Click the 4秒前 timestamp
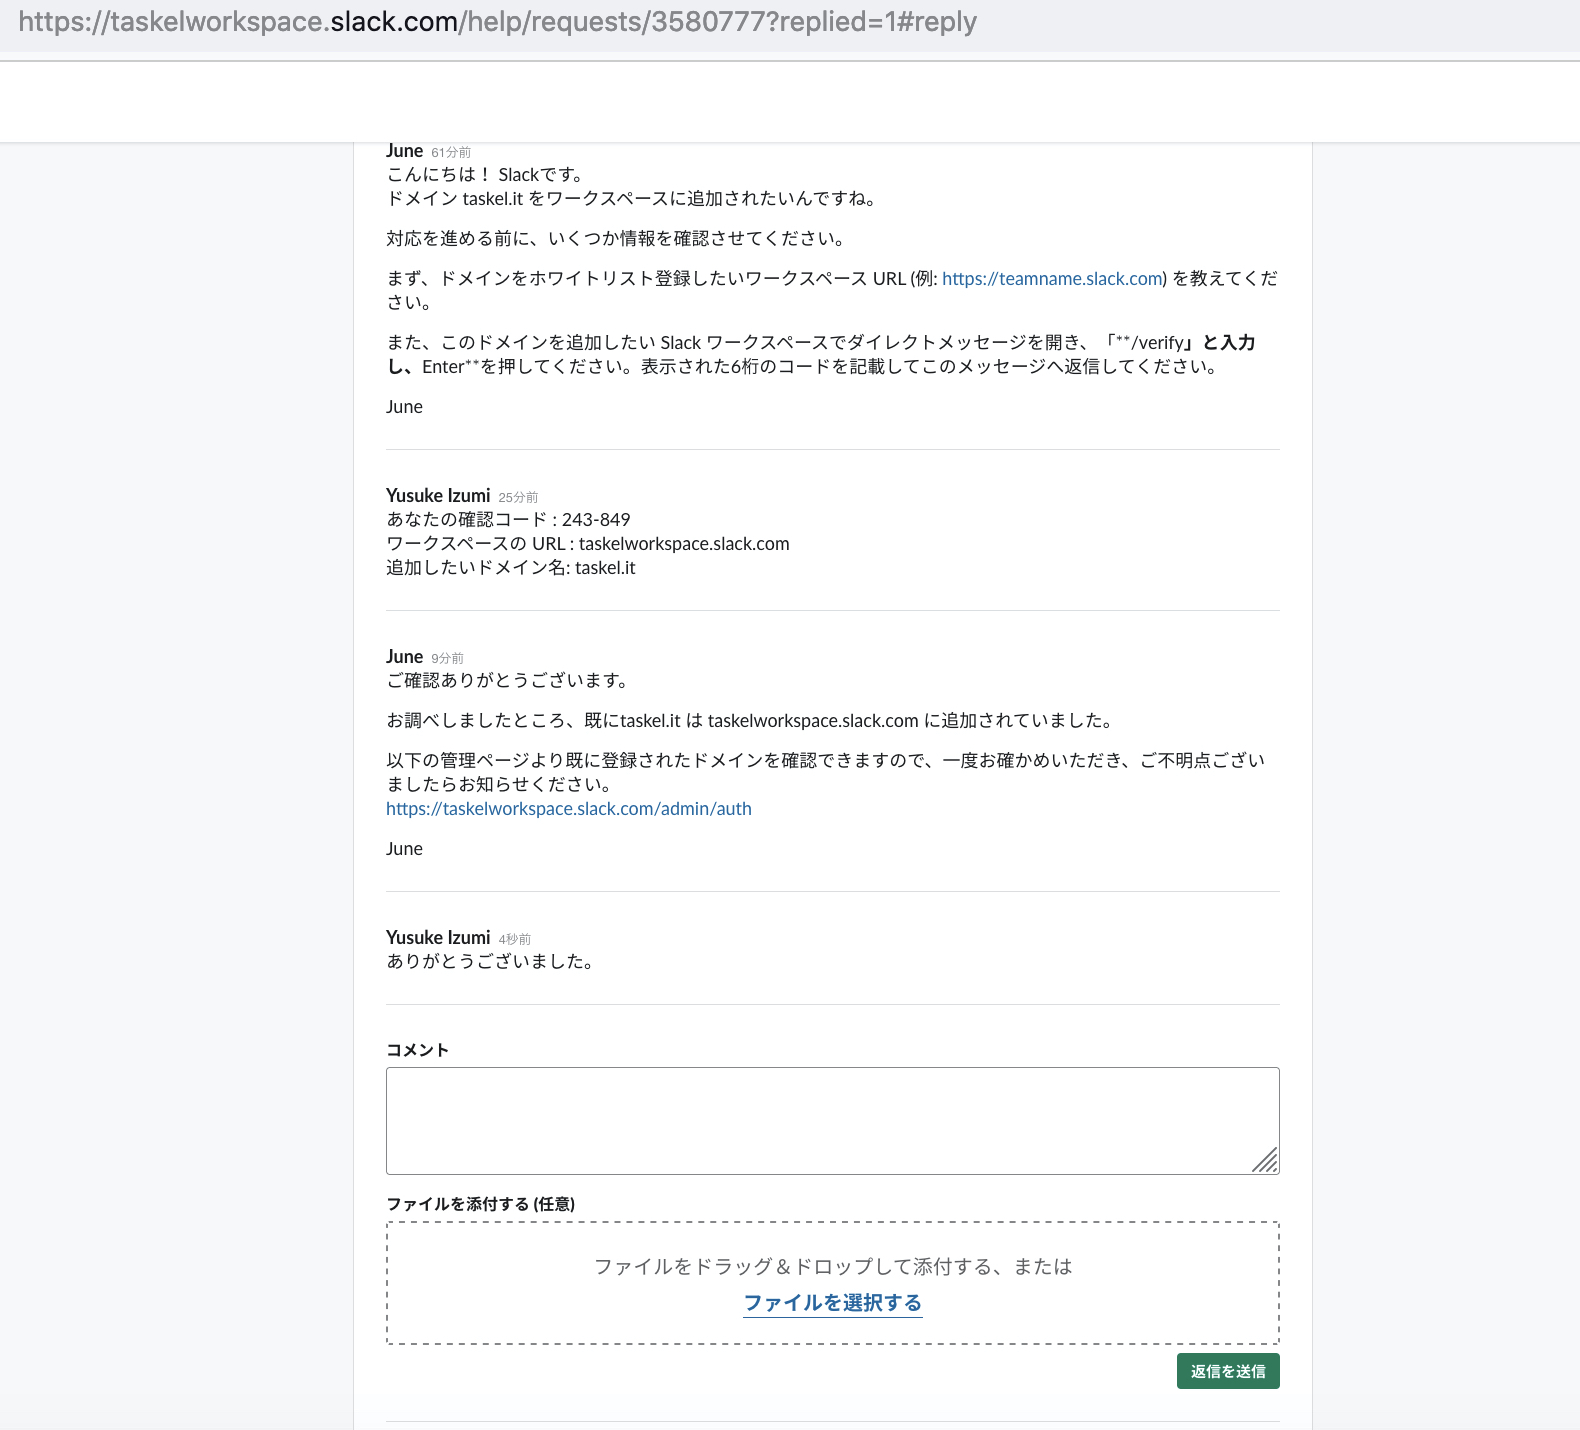This screenshot has height=1430, width=1580. tap(515, 940)
